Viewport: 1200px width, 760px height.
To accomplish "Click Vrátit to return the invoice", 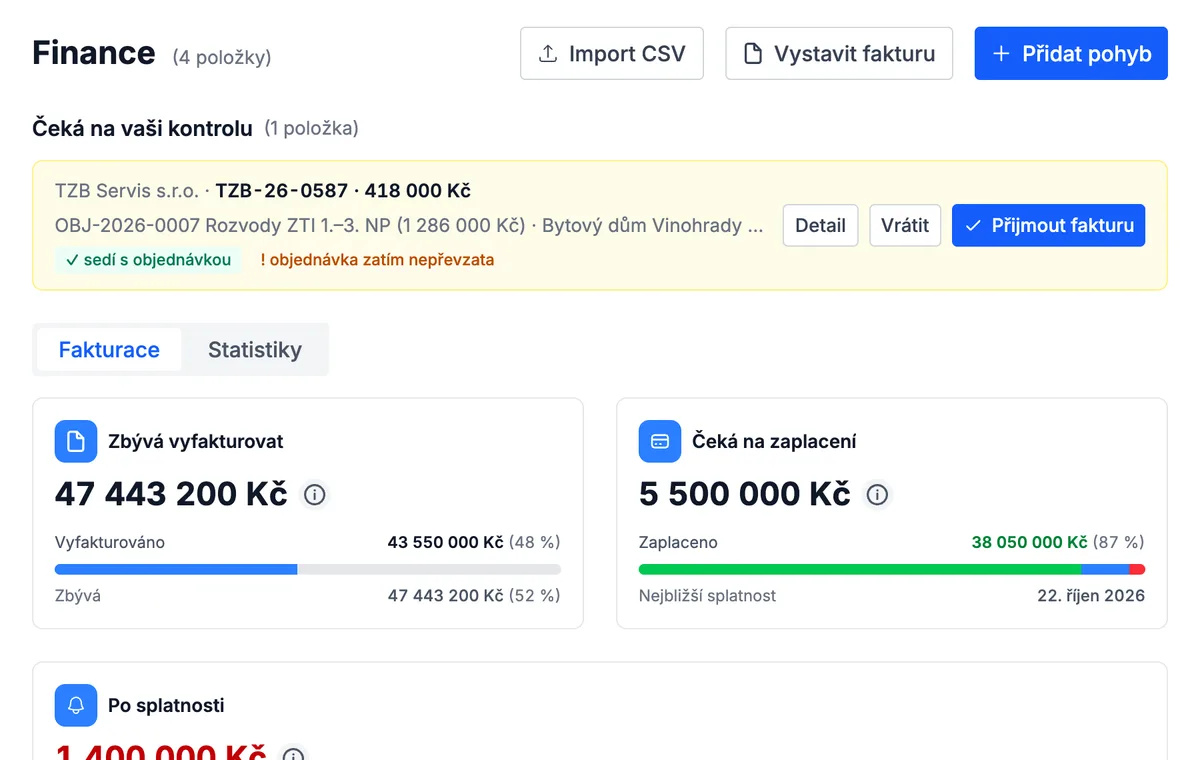I will pyautogui.click(x=905, y=225).
